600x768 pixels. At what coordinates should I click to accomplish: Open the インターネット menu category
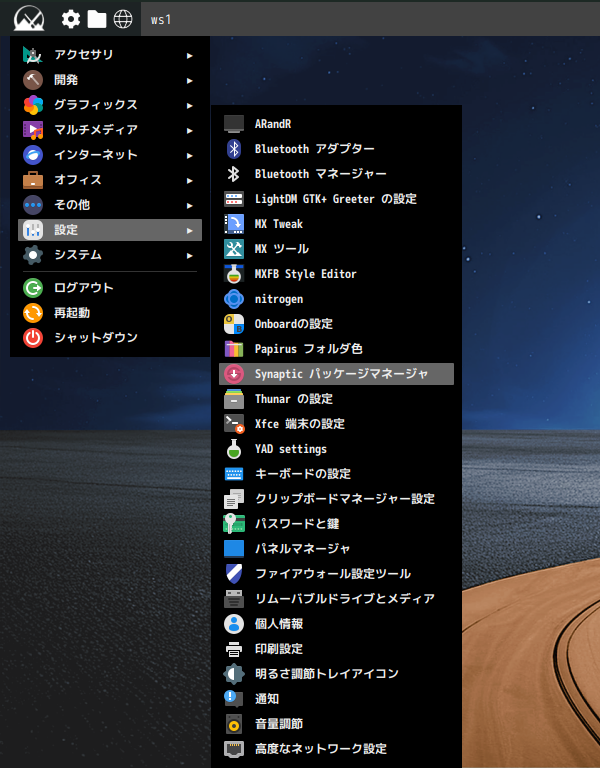[110, 155]
